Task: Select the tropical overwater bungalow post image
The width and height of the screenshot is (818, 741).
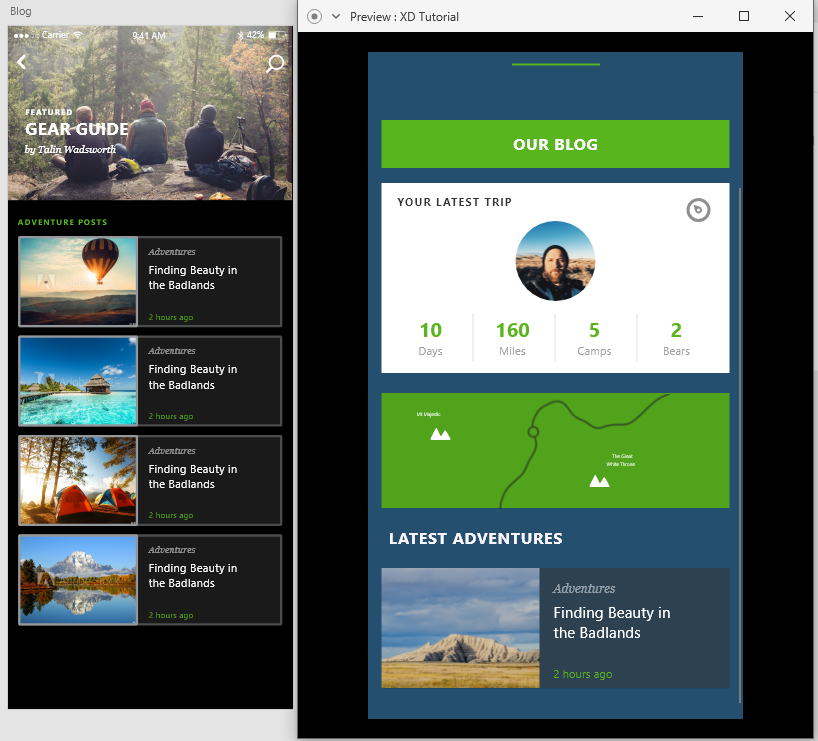Action: point(78,381)
